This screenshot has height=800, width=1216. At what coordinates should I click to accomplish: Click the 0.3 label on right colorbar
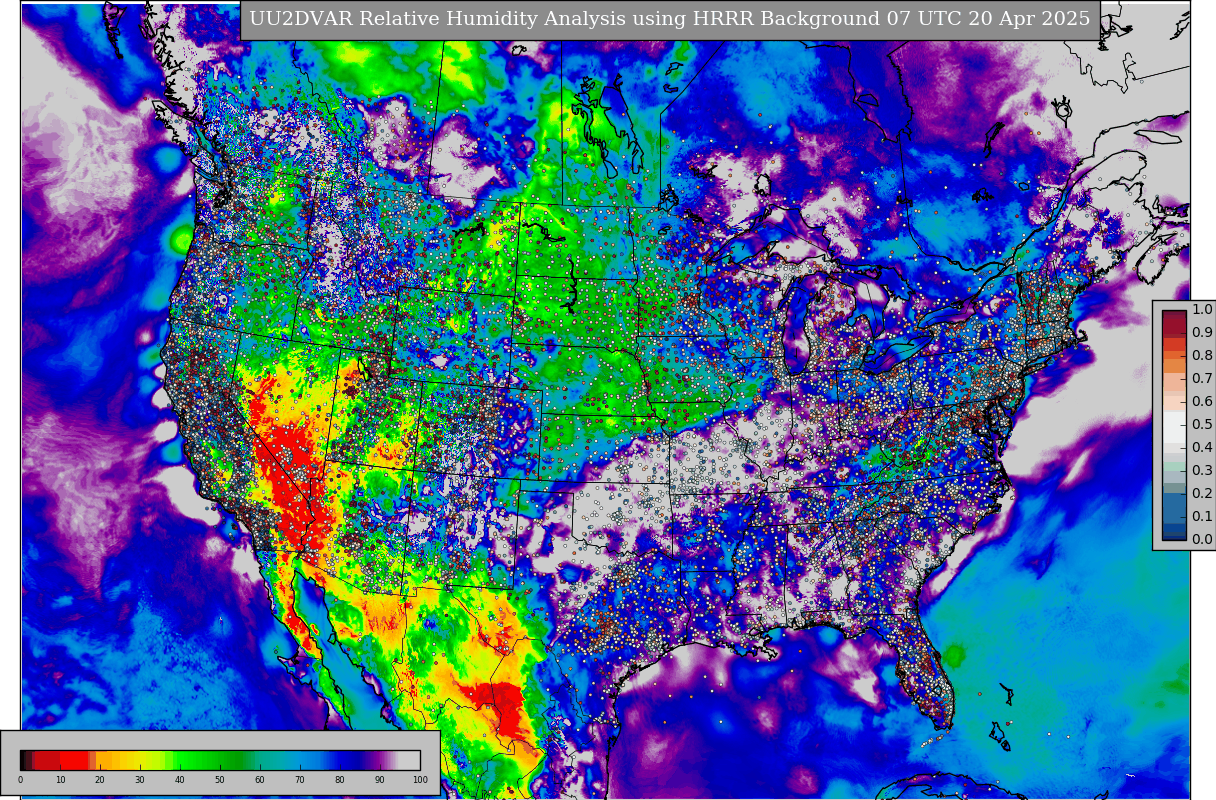point(1202,470)
